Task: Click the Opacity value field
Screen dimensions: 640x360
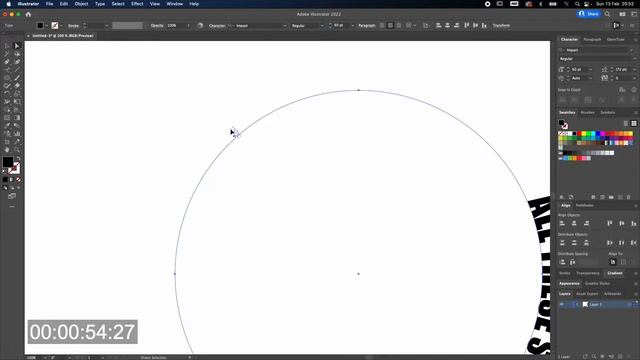Action: tap(176, 25)
